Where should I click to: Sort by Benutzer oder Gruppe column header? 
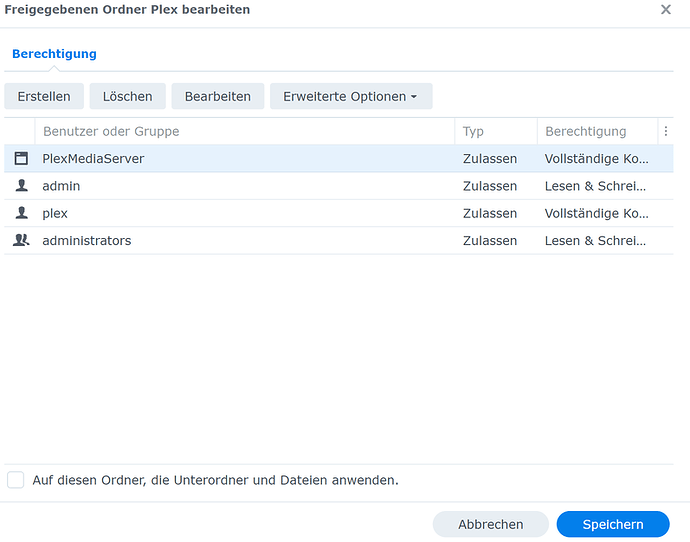(111, 131)
